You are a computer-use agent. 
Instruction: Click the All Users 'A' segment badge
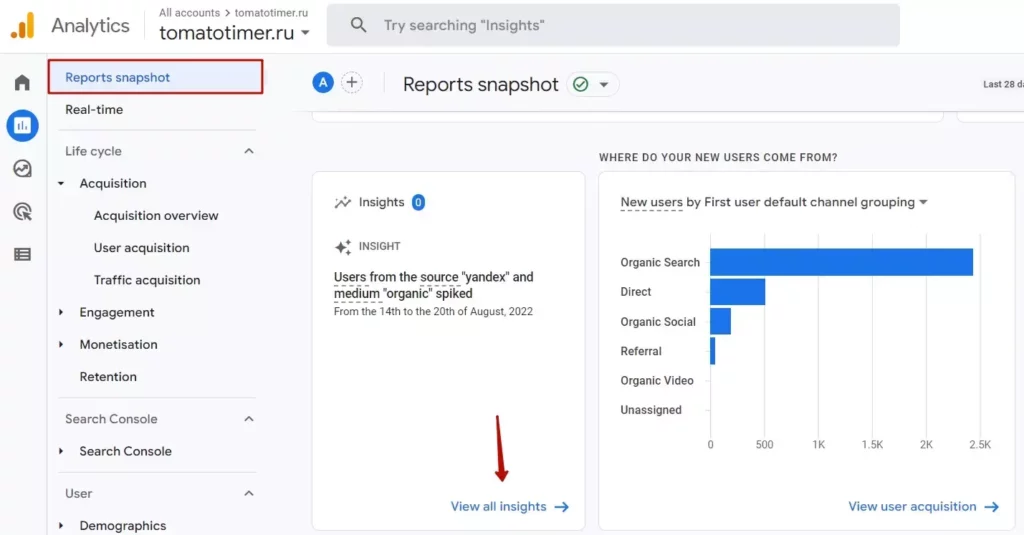[x=323, y=82]
